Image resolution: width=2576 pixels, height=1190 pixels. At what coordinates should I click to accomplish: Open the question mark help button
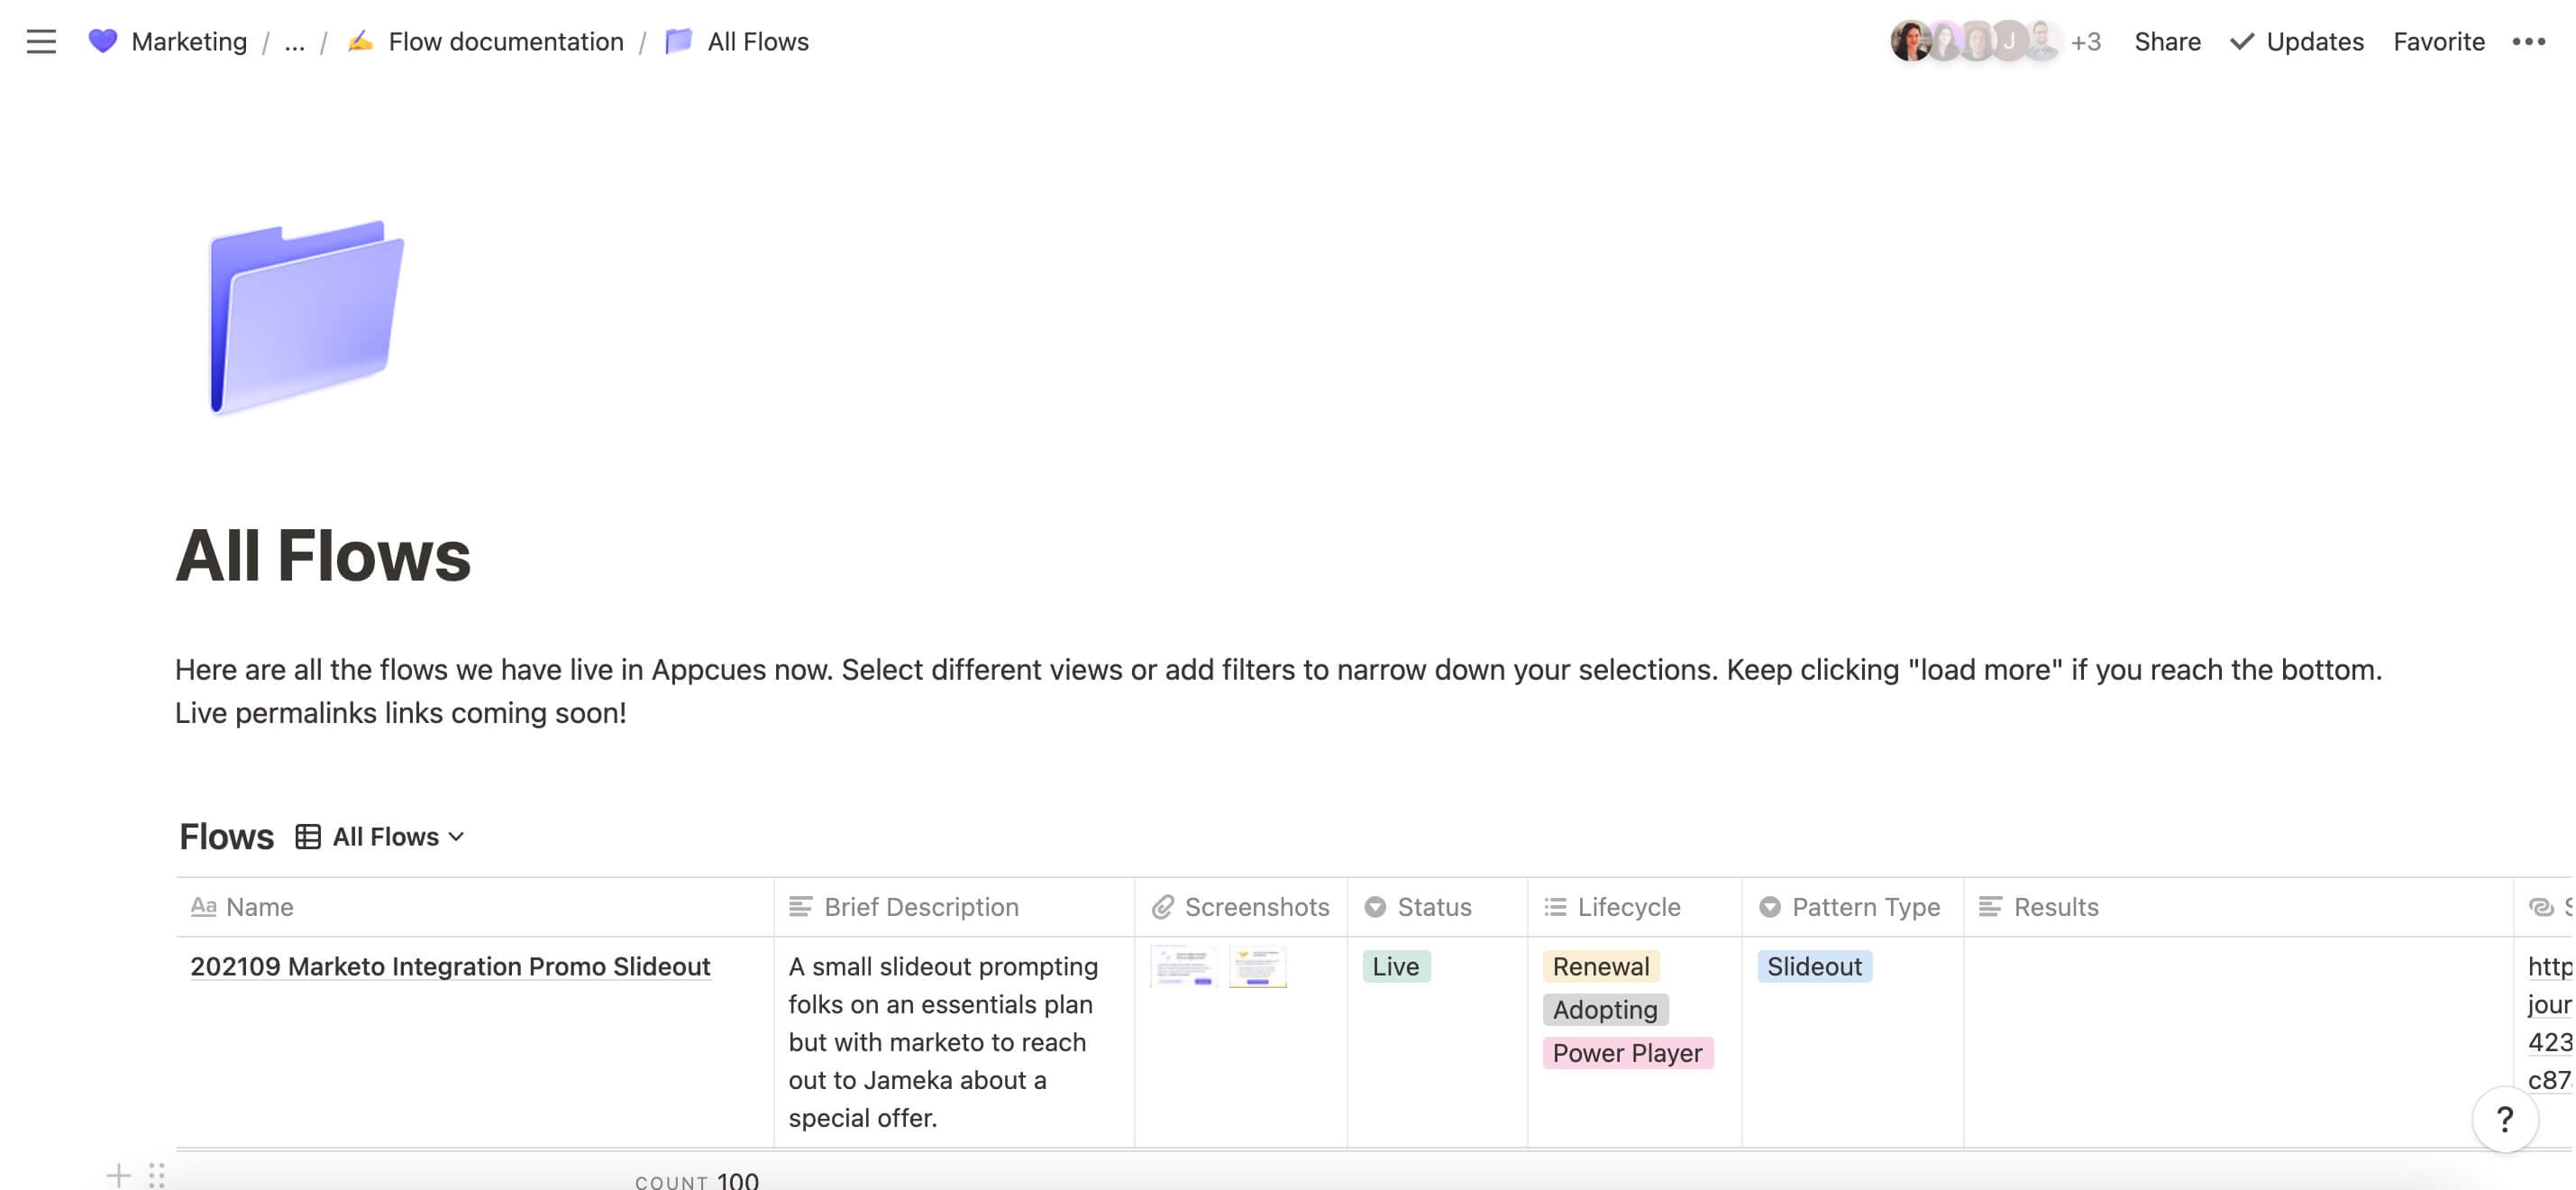pos(2504,1119)
